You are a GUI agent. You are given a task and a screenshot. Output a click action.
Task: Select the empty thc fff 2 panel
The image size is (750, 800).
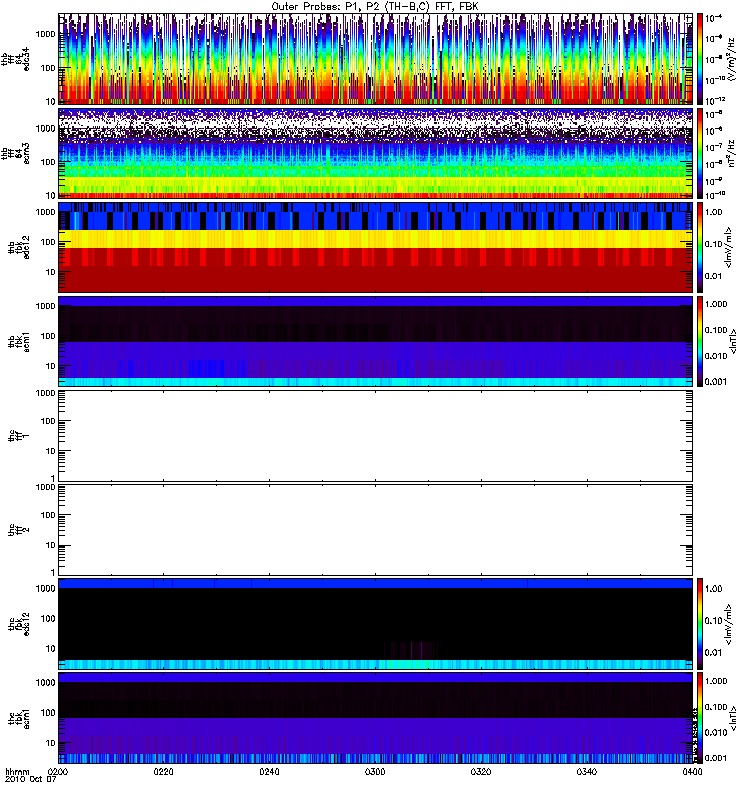click(x=376, y=530)
